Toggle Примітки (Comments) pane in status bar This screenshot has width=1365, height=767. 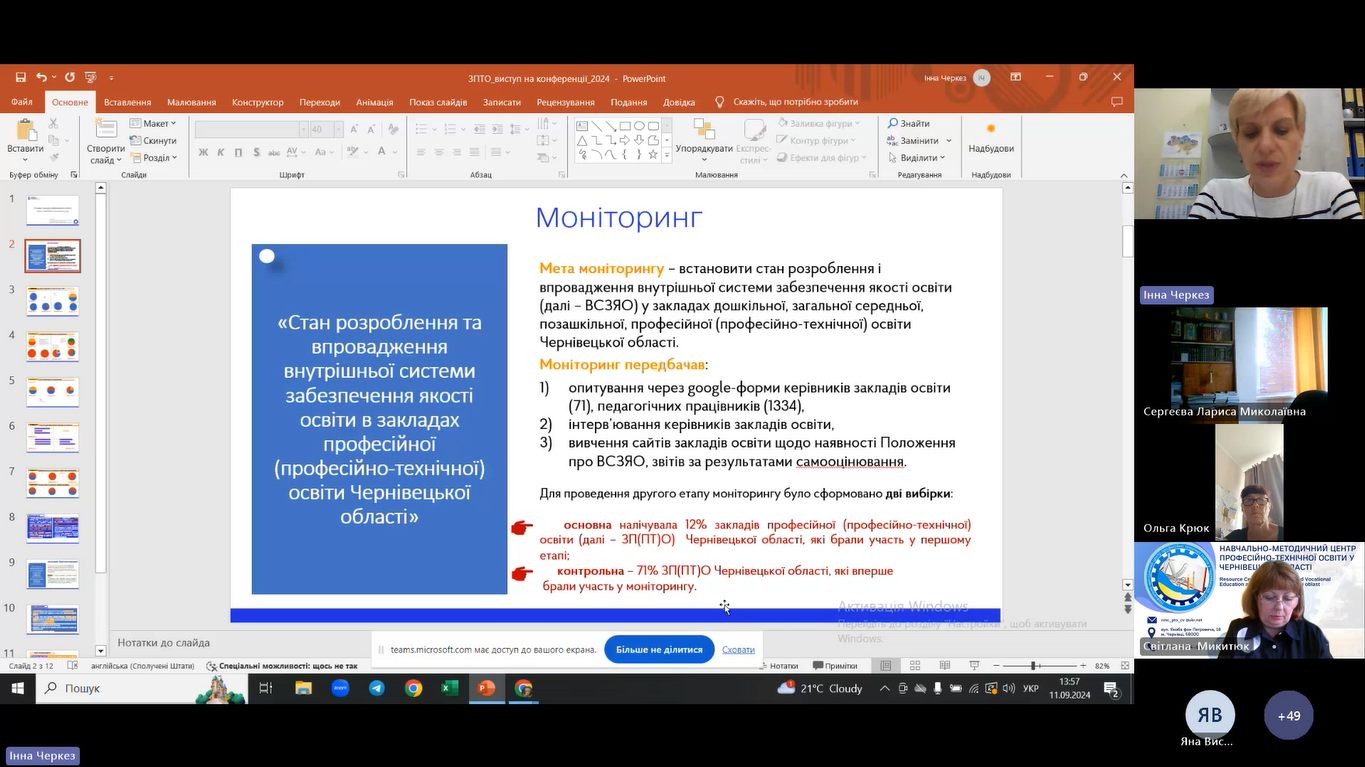835,666
